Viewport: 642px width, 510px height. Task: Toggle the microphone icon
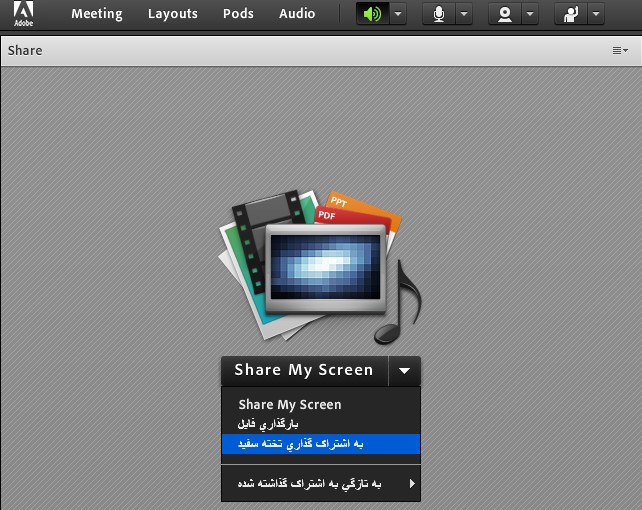click(x=439, y=14)
